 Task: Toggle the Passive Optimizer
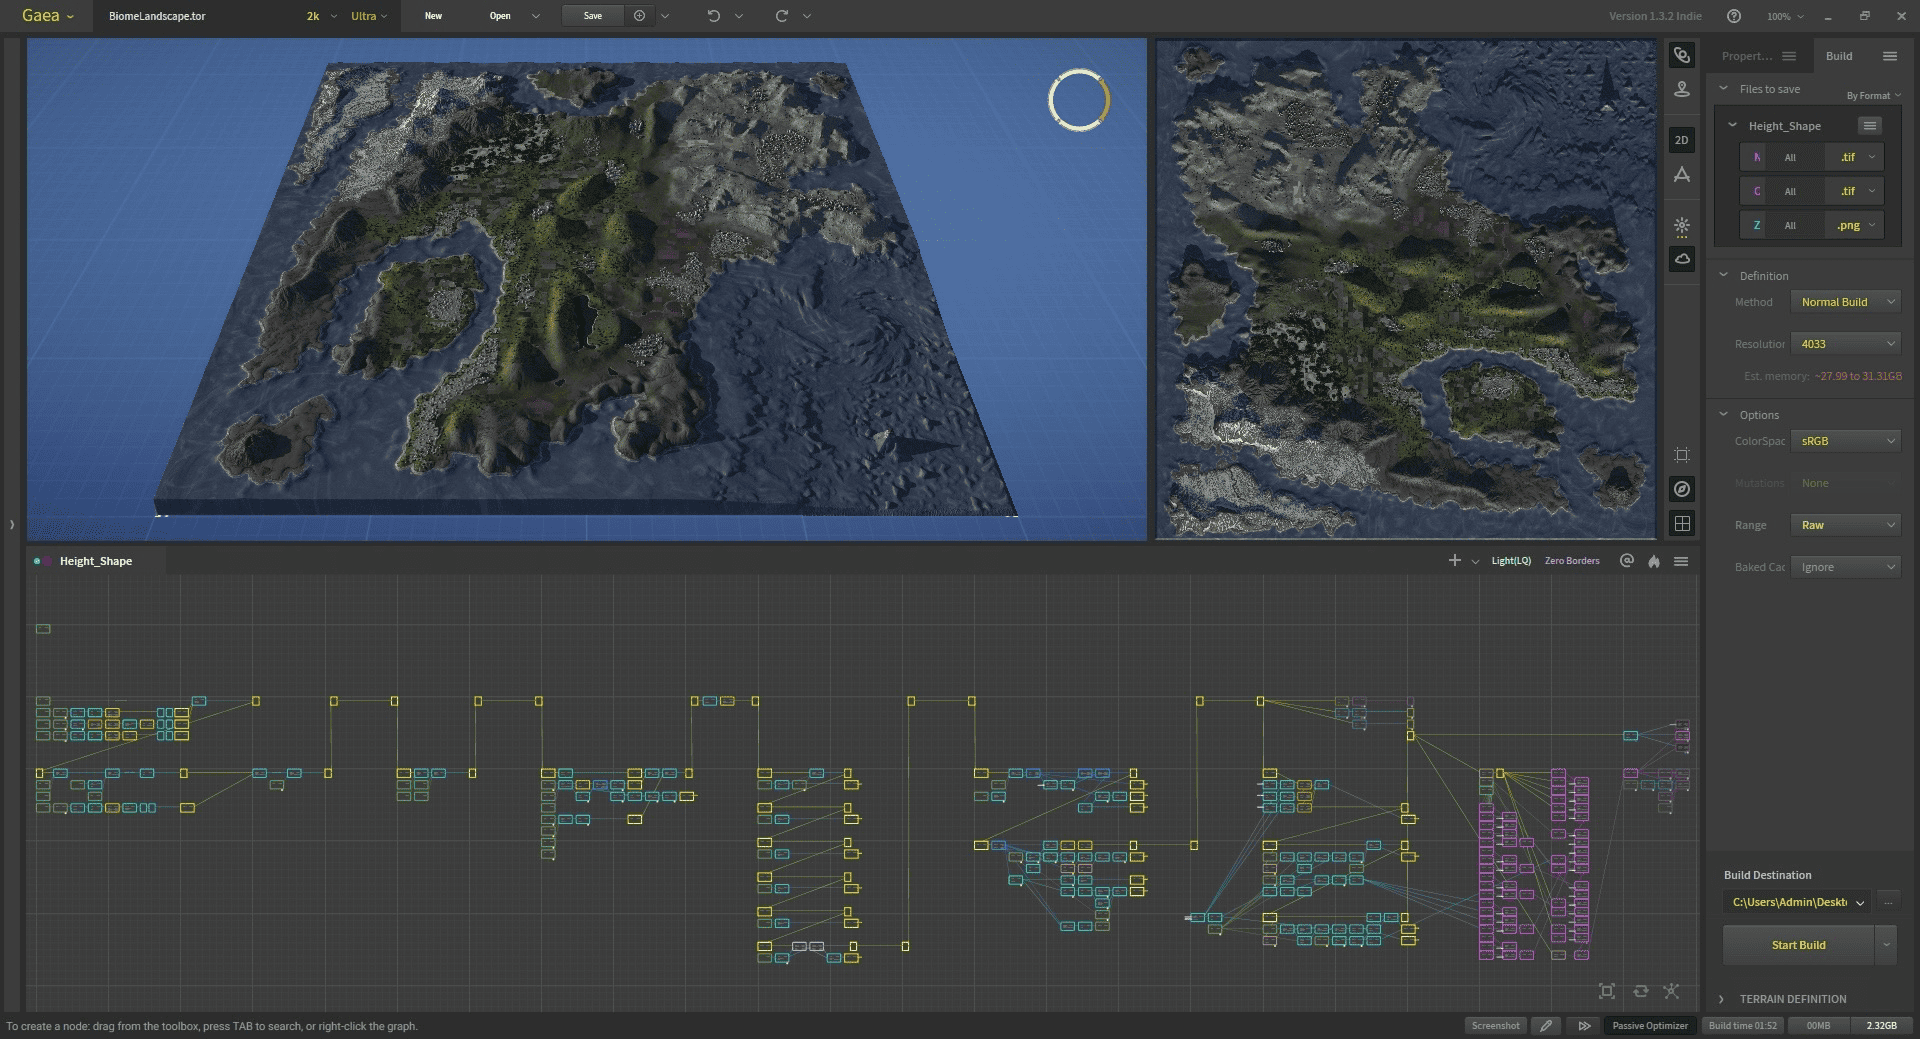click(x=1649, y=1025)
